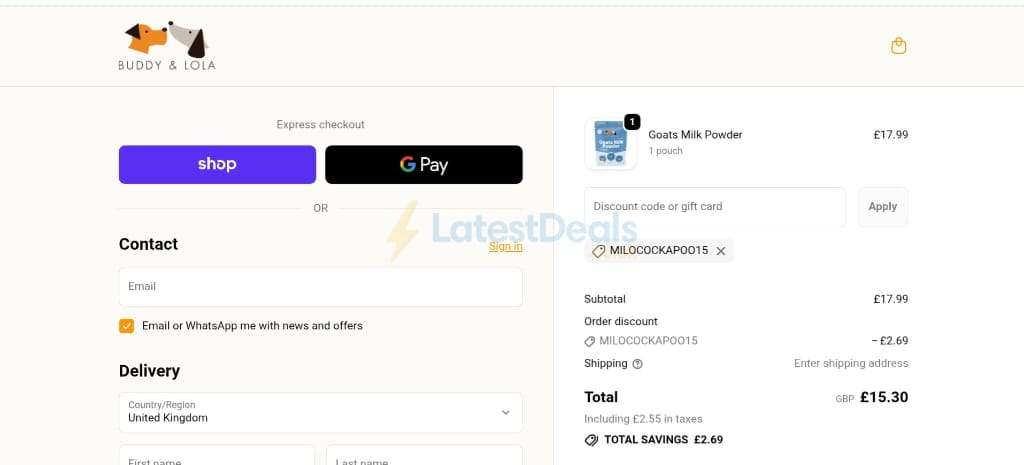The width and height of the screenshot is (1024, 465).
Task: Click the tag icon in discount chip
Action: point(598,251)
